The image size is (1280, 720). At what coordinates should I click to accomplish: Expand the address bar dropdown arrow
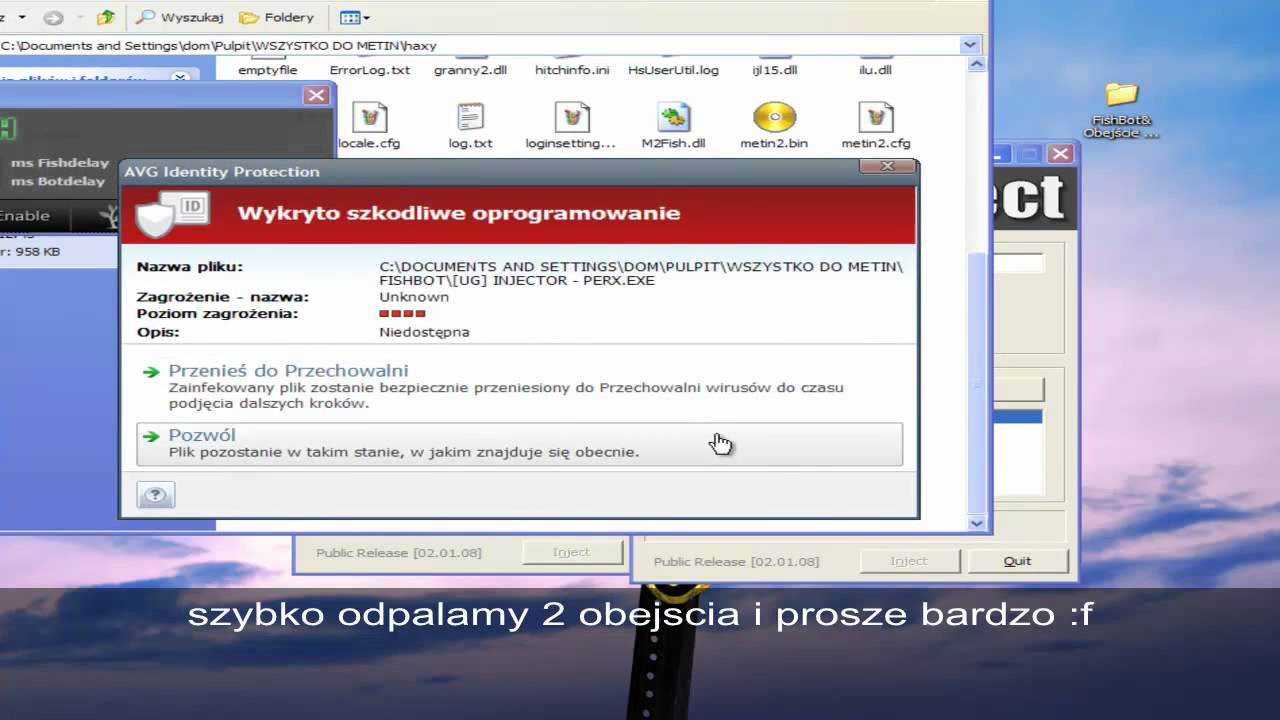pos(970,45)
